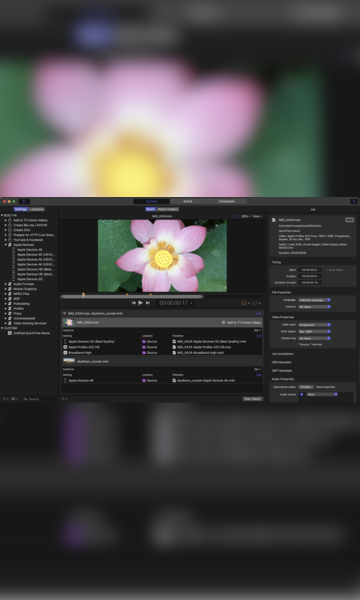This screenshot has width=360, height=600.
Task: Open the Language dropdown
Action: [x=314, y=300]
